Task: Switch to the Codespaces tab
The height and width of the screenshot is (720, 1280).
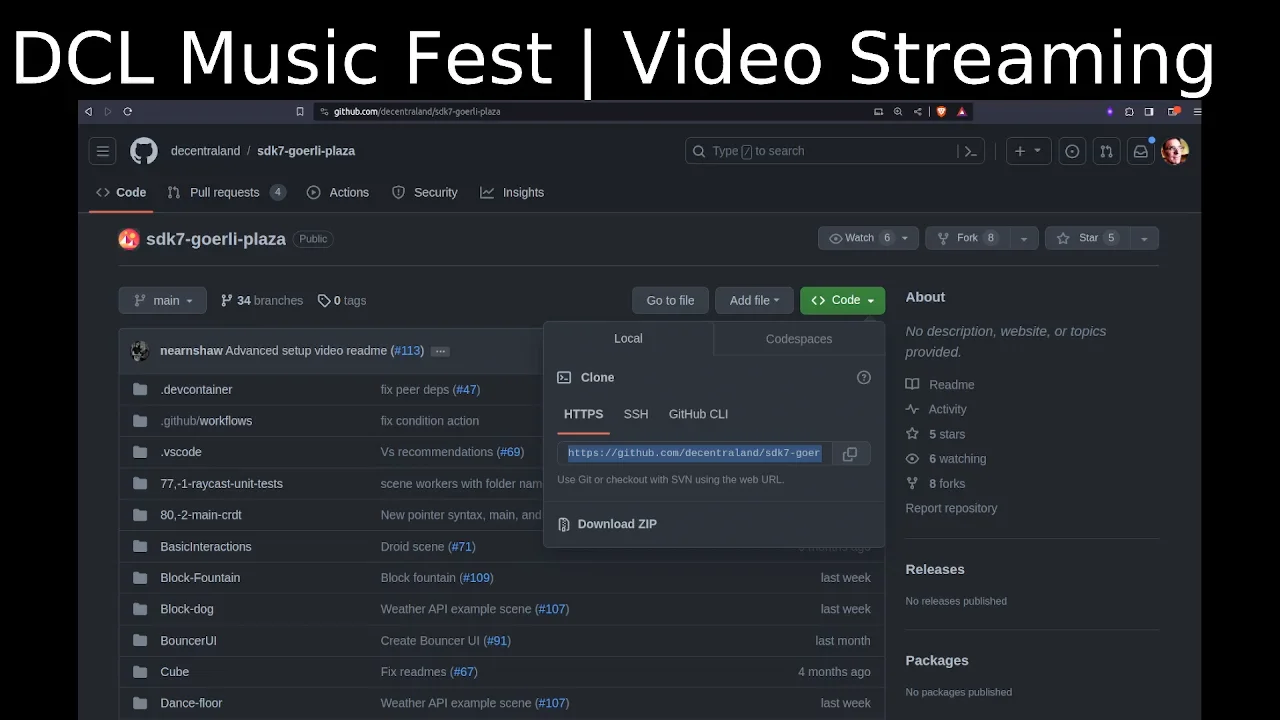Action: pyautogui.click(x=799, y=339)
